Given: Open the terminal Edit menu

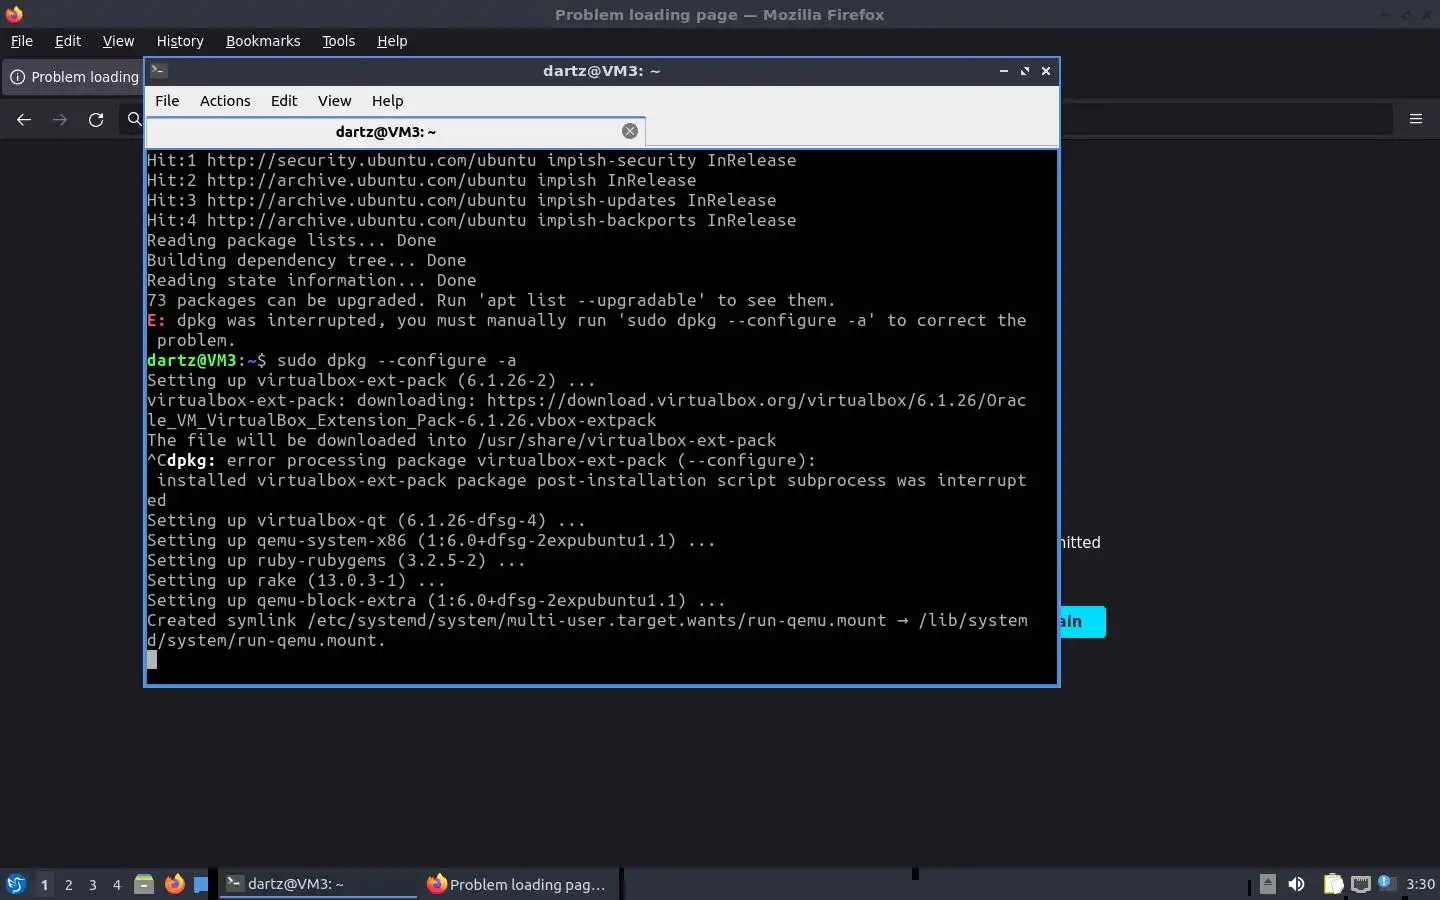Looking at the screenshot, I should coord(284,101).
